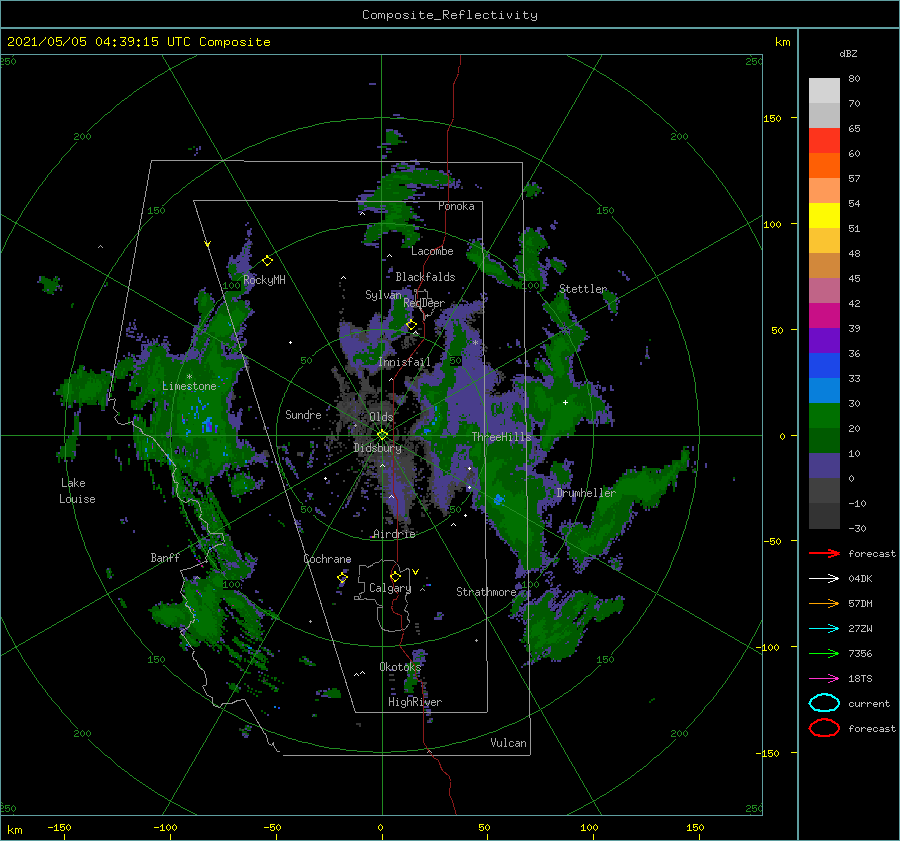Click the magenta 42–39 dBZ swatch

click(824, 315)
